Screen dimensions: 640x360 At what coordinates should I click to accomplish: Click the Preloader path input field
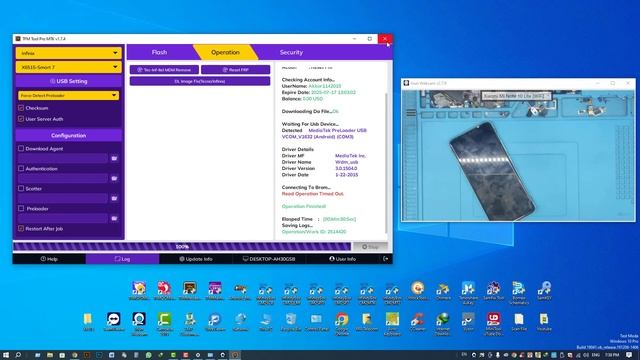click(63, 218)
